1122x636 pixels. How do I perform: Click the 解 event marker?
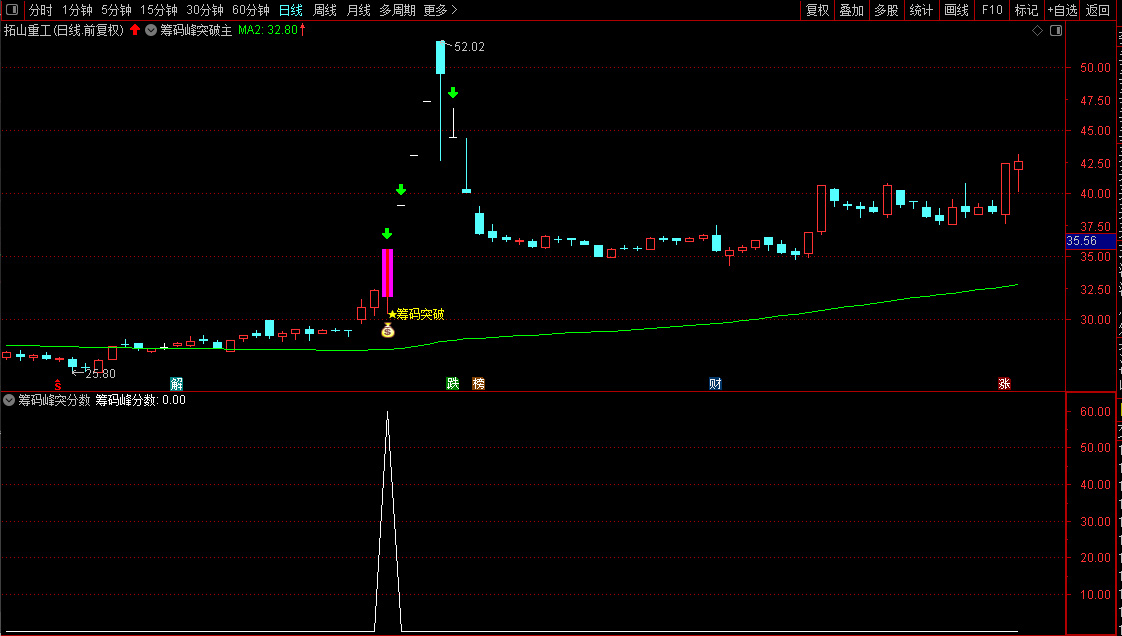176,383
